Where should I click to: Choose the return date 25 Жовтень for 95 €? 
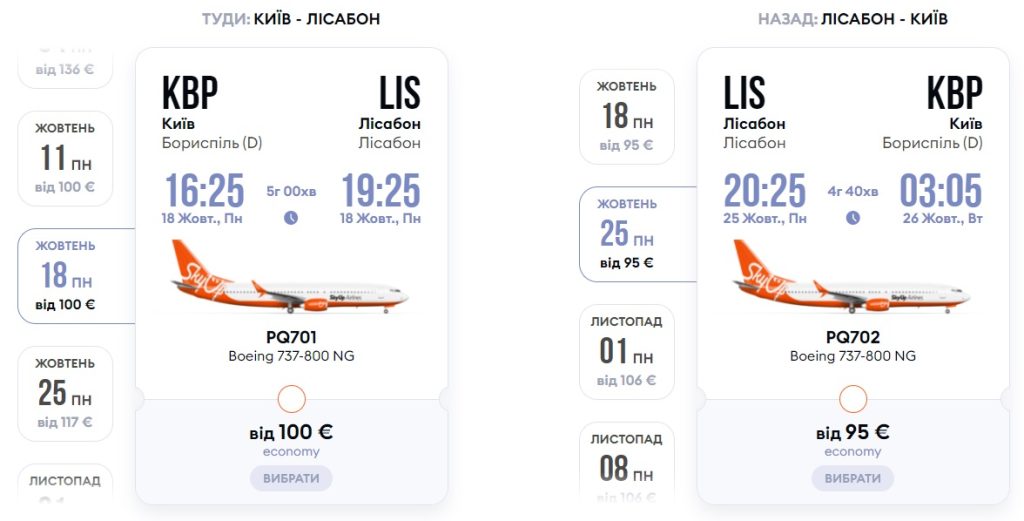click(627, 233)
